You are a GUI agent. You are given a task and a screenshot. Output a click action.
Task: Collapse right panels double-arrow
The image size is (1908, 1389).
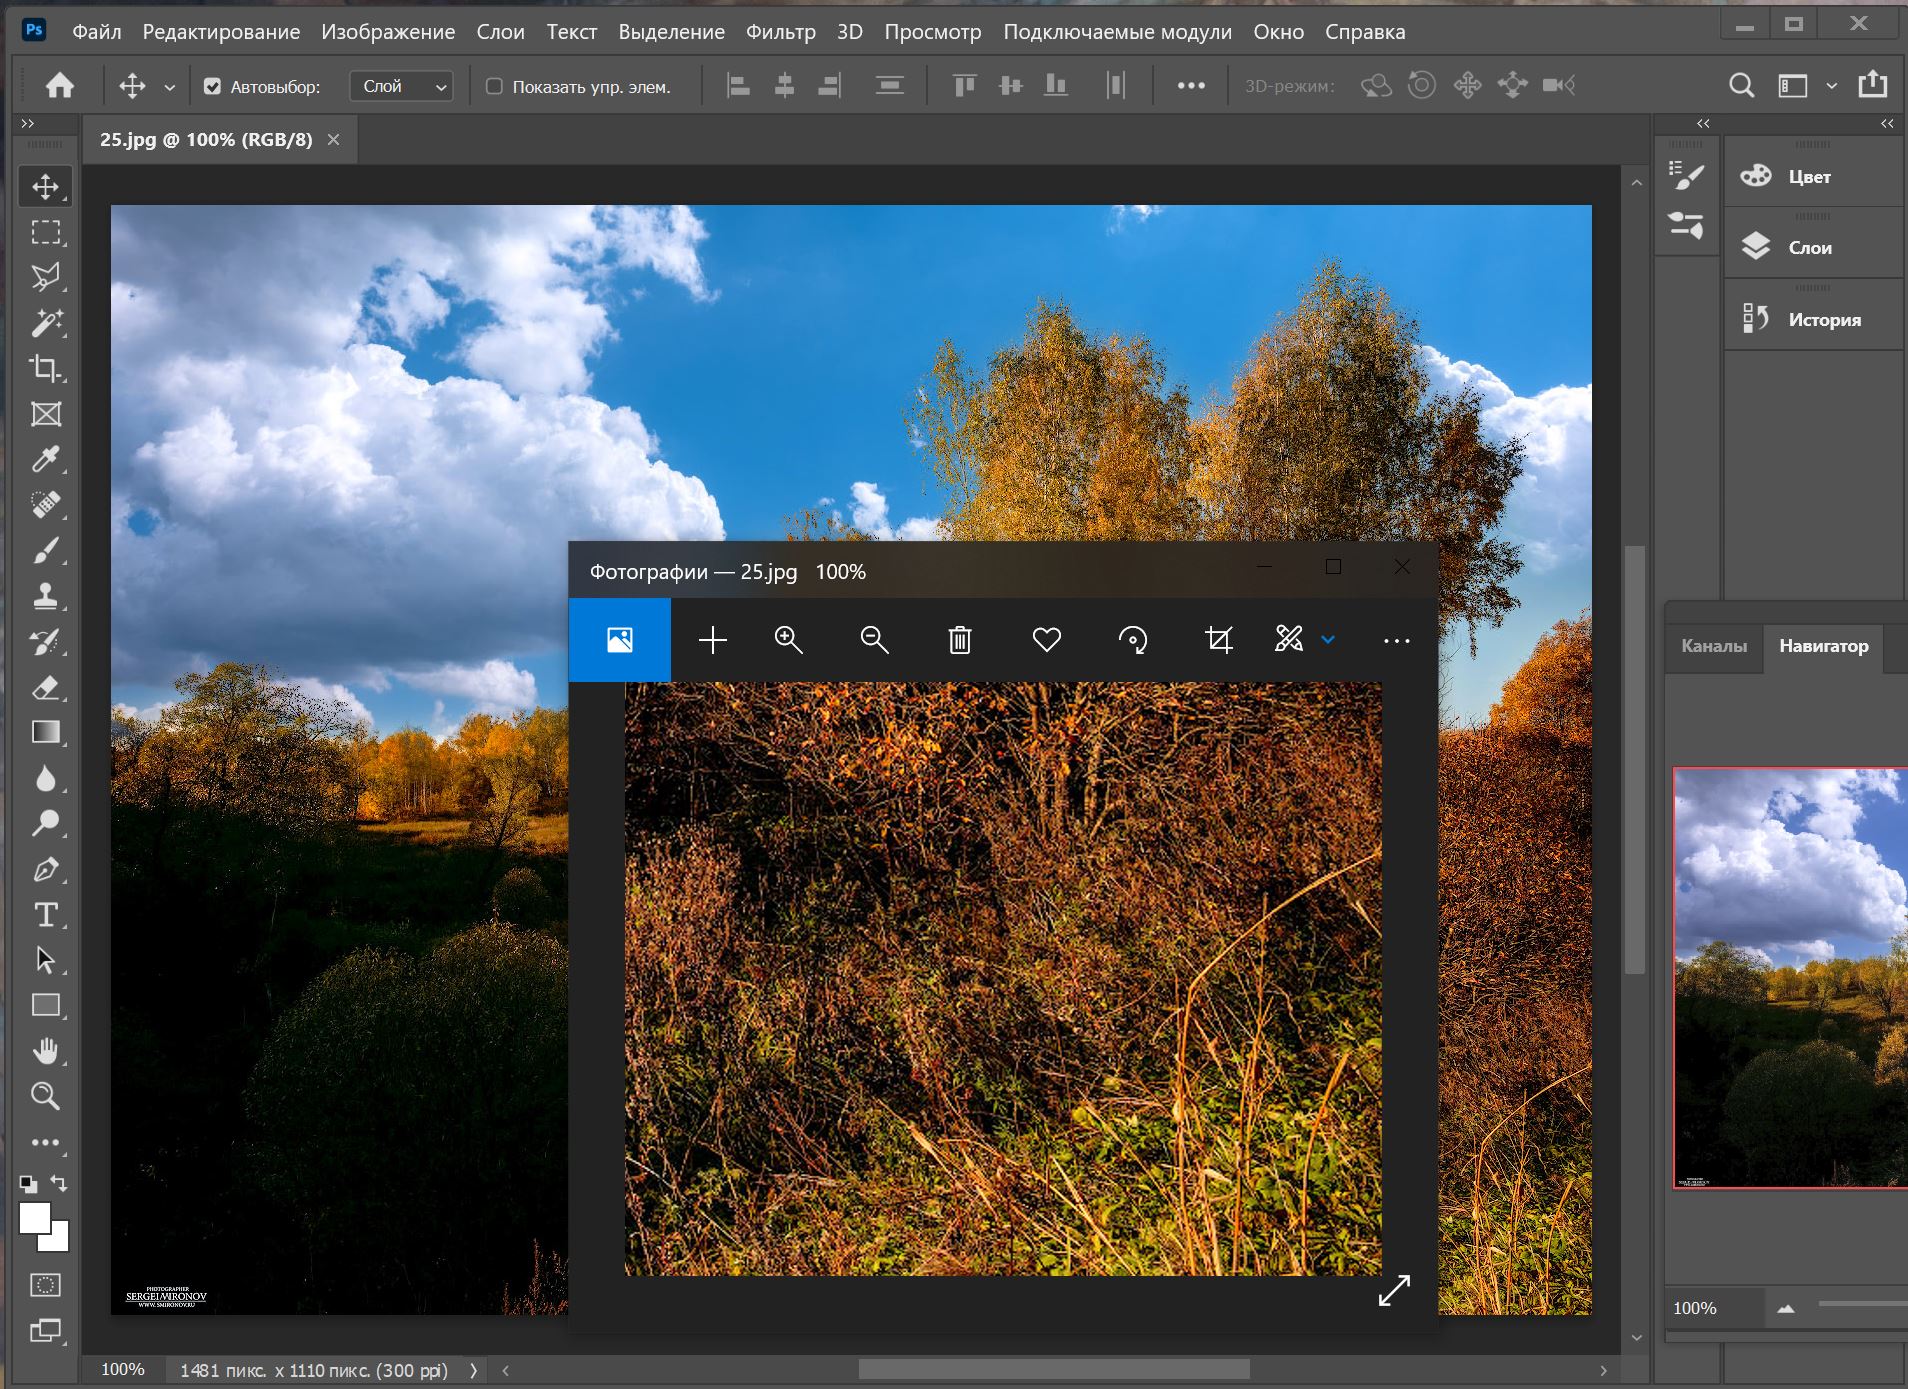click(1887, 124)
